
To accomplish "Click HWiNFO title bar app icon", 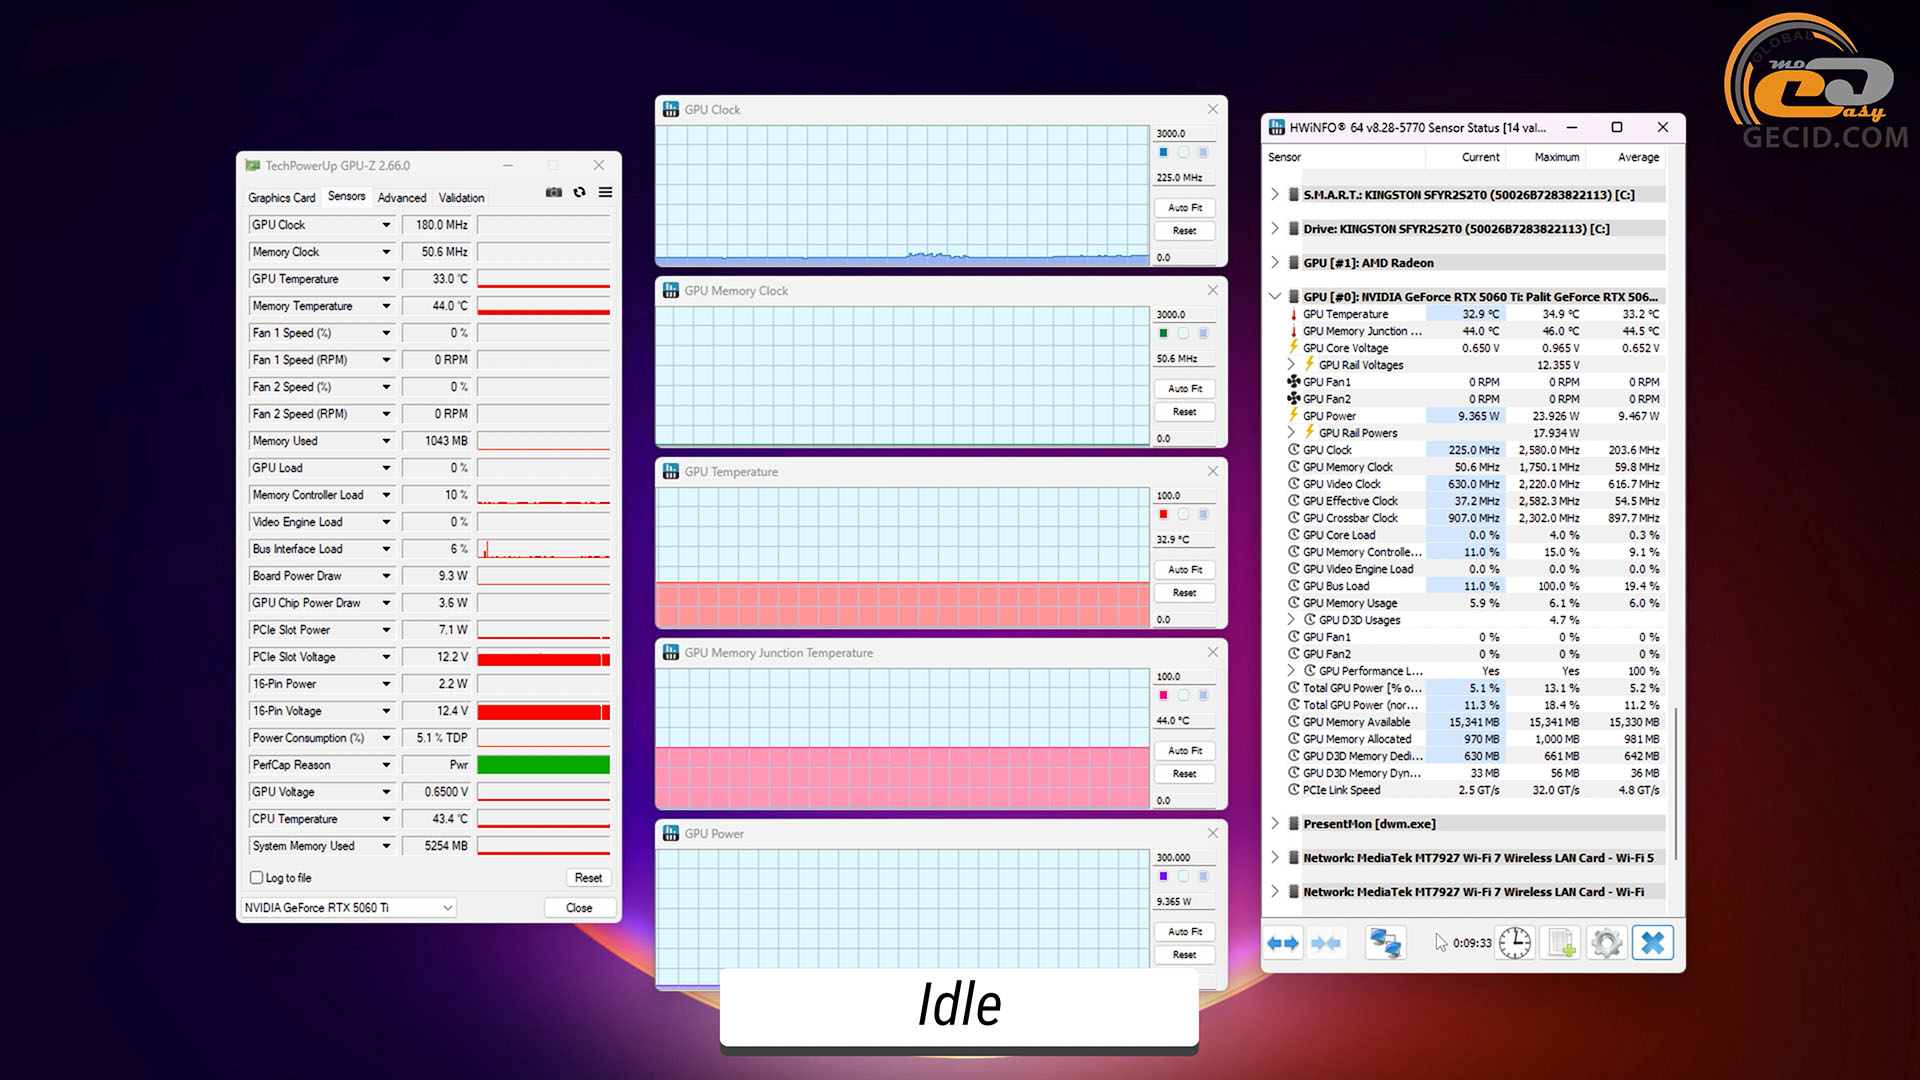I will pos(1277,127).
